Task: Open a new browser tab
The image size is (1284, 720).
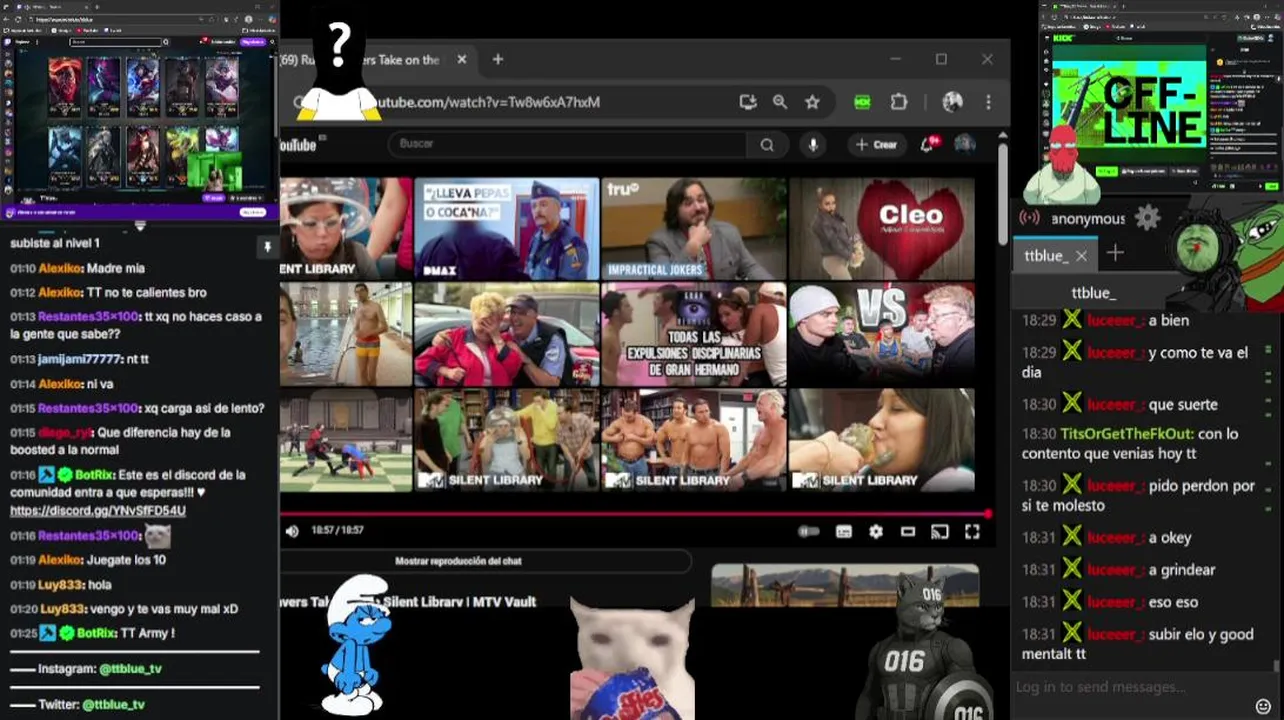Action: pos(498,60)
